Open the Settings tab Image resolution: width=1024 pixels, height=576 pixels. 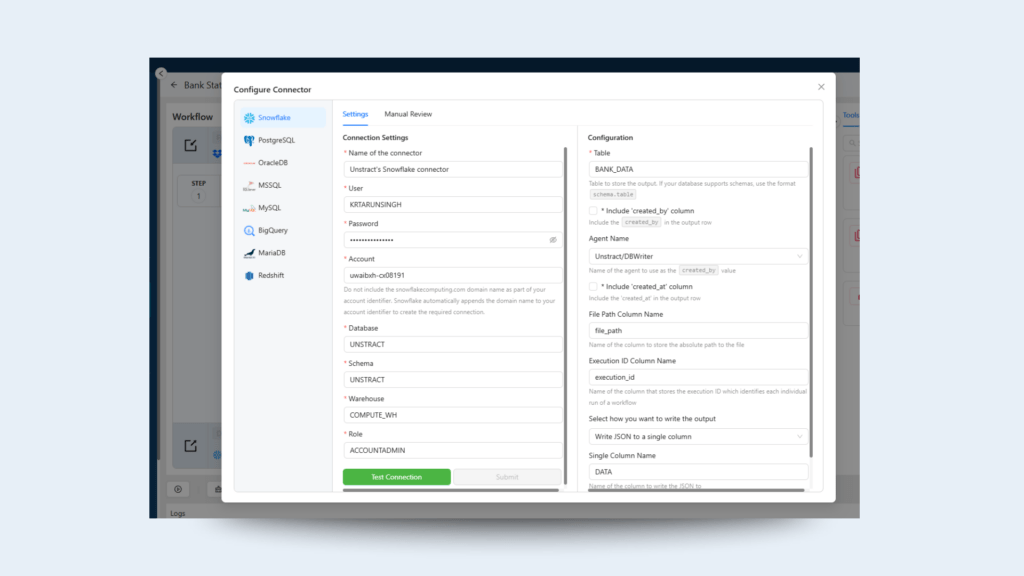pyautogui.click(x=355, y=115)
